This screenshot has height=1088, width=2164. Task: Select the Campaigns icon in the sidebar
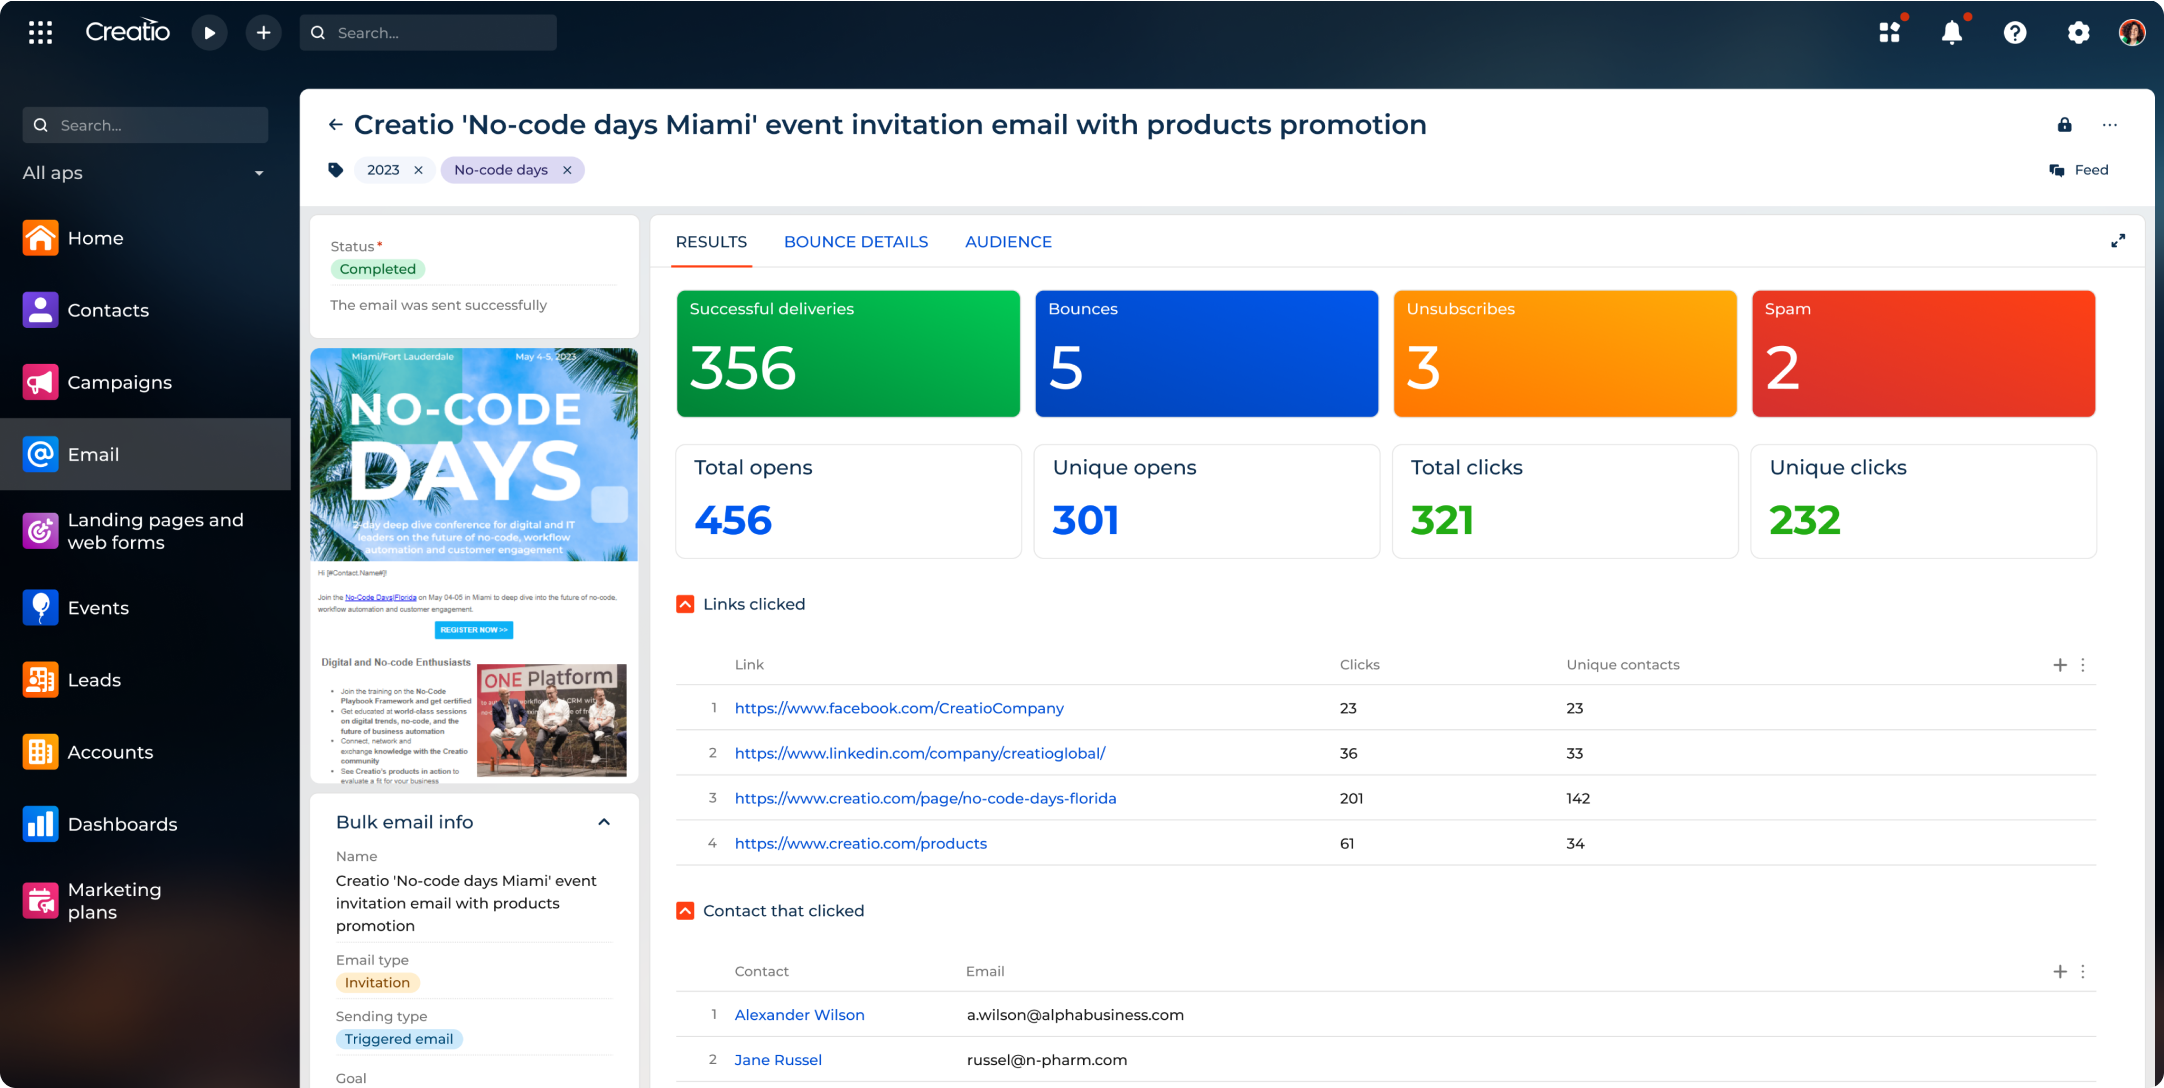pos(40,382)
